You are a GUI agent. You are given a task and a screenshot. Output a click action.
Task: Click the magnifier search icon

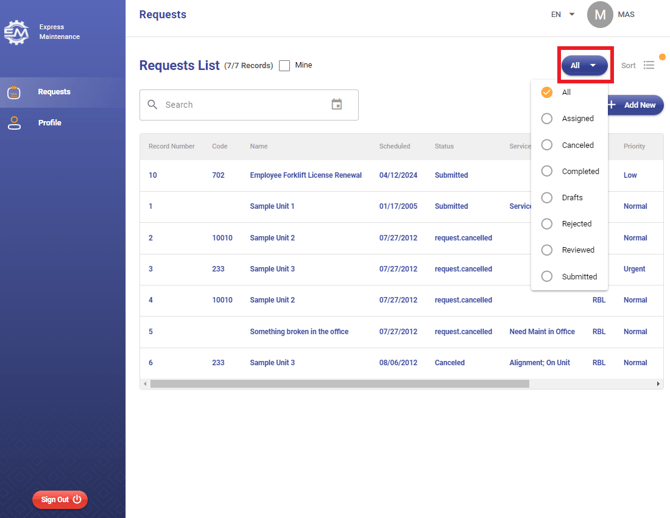click(153, 104)
